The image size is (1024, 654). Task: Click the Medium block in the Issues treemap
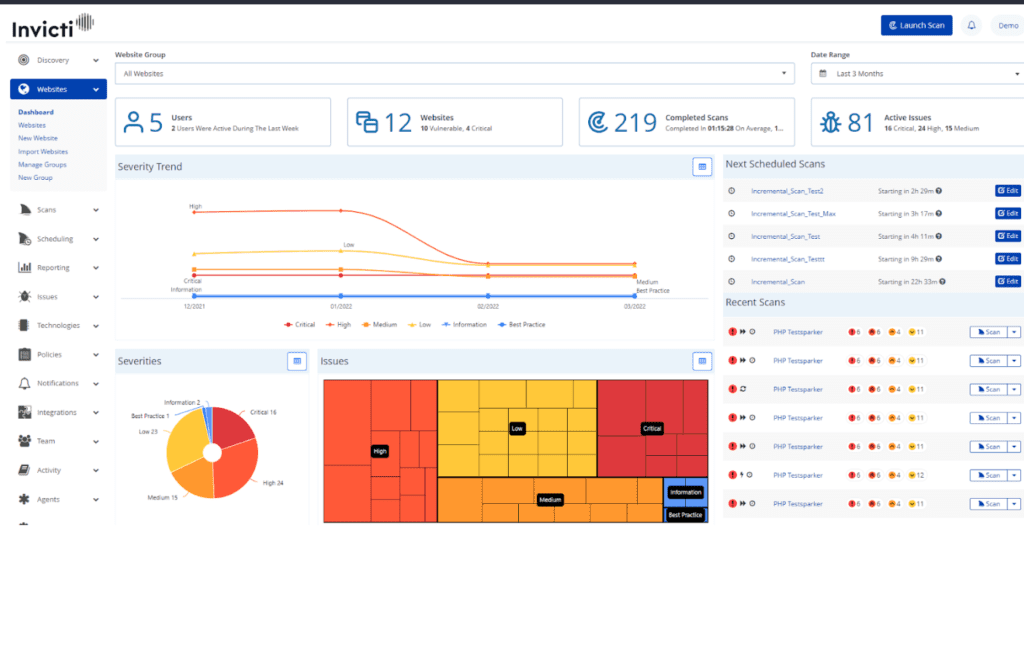point(550,499)
